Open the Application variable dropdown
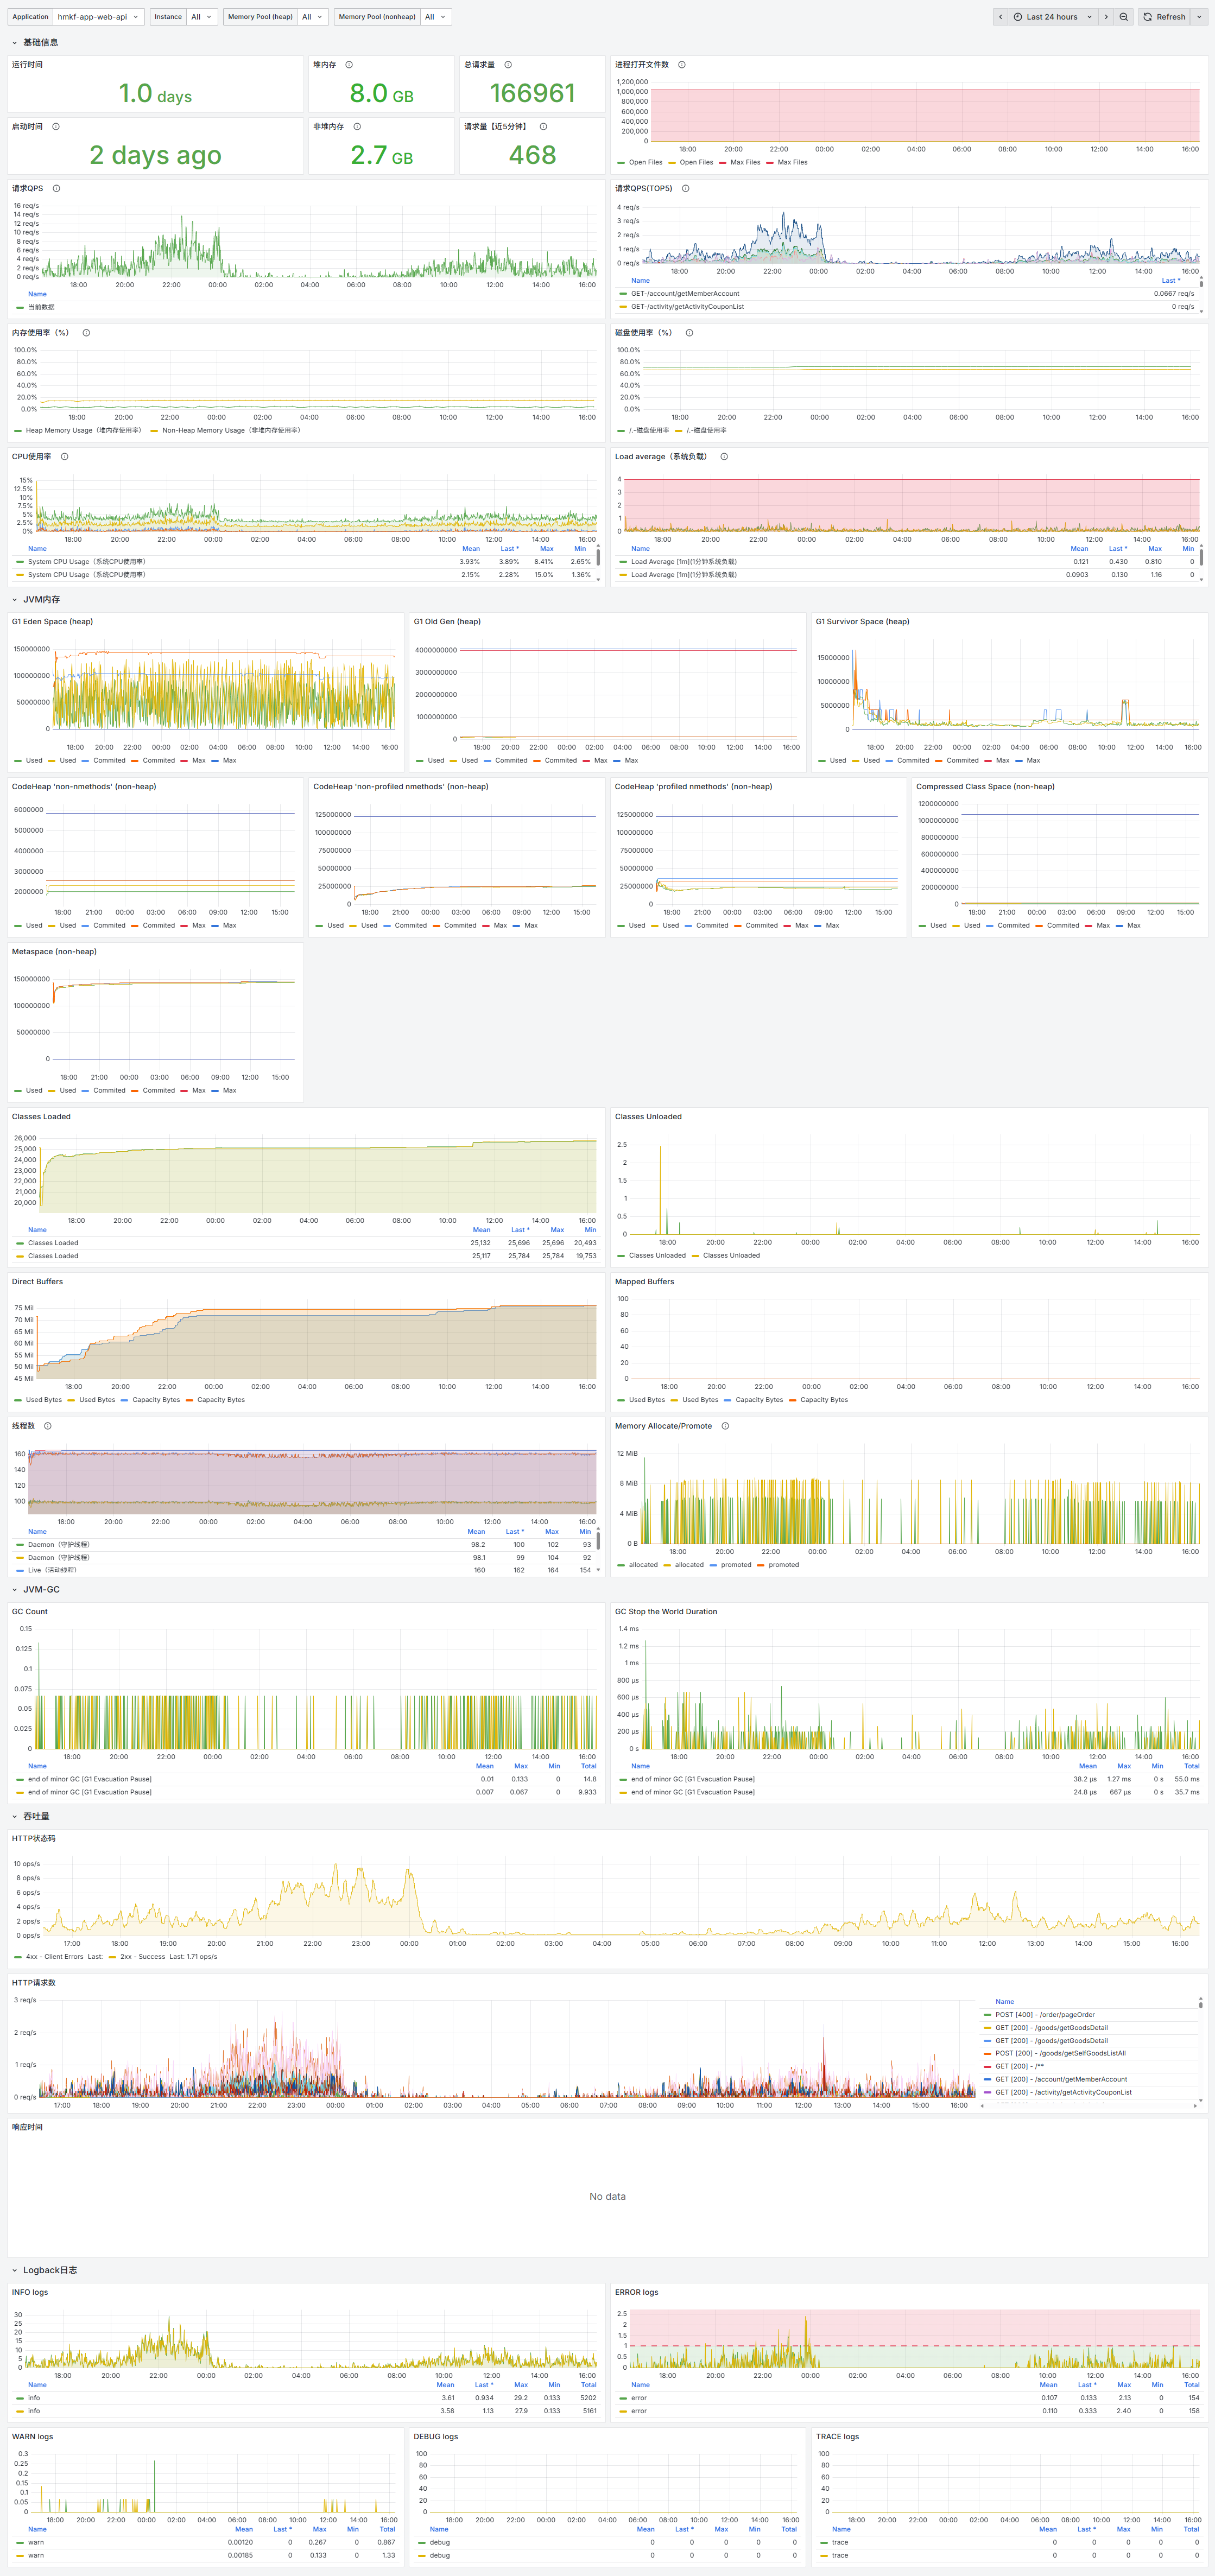The width and height of the screenshot is (1215, 2576). click(x=99, y=17)
